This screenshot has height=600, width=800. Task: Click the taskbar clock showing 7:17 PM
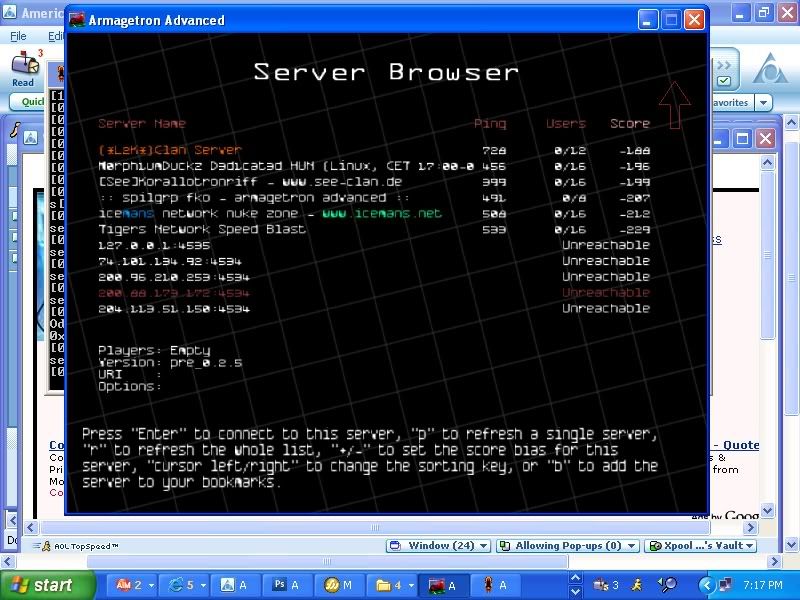762,585
